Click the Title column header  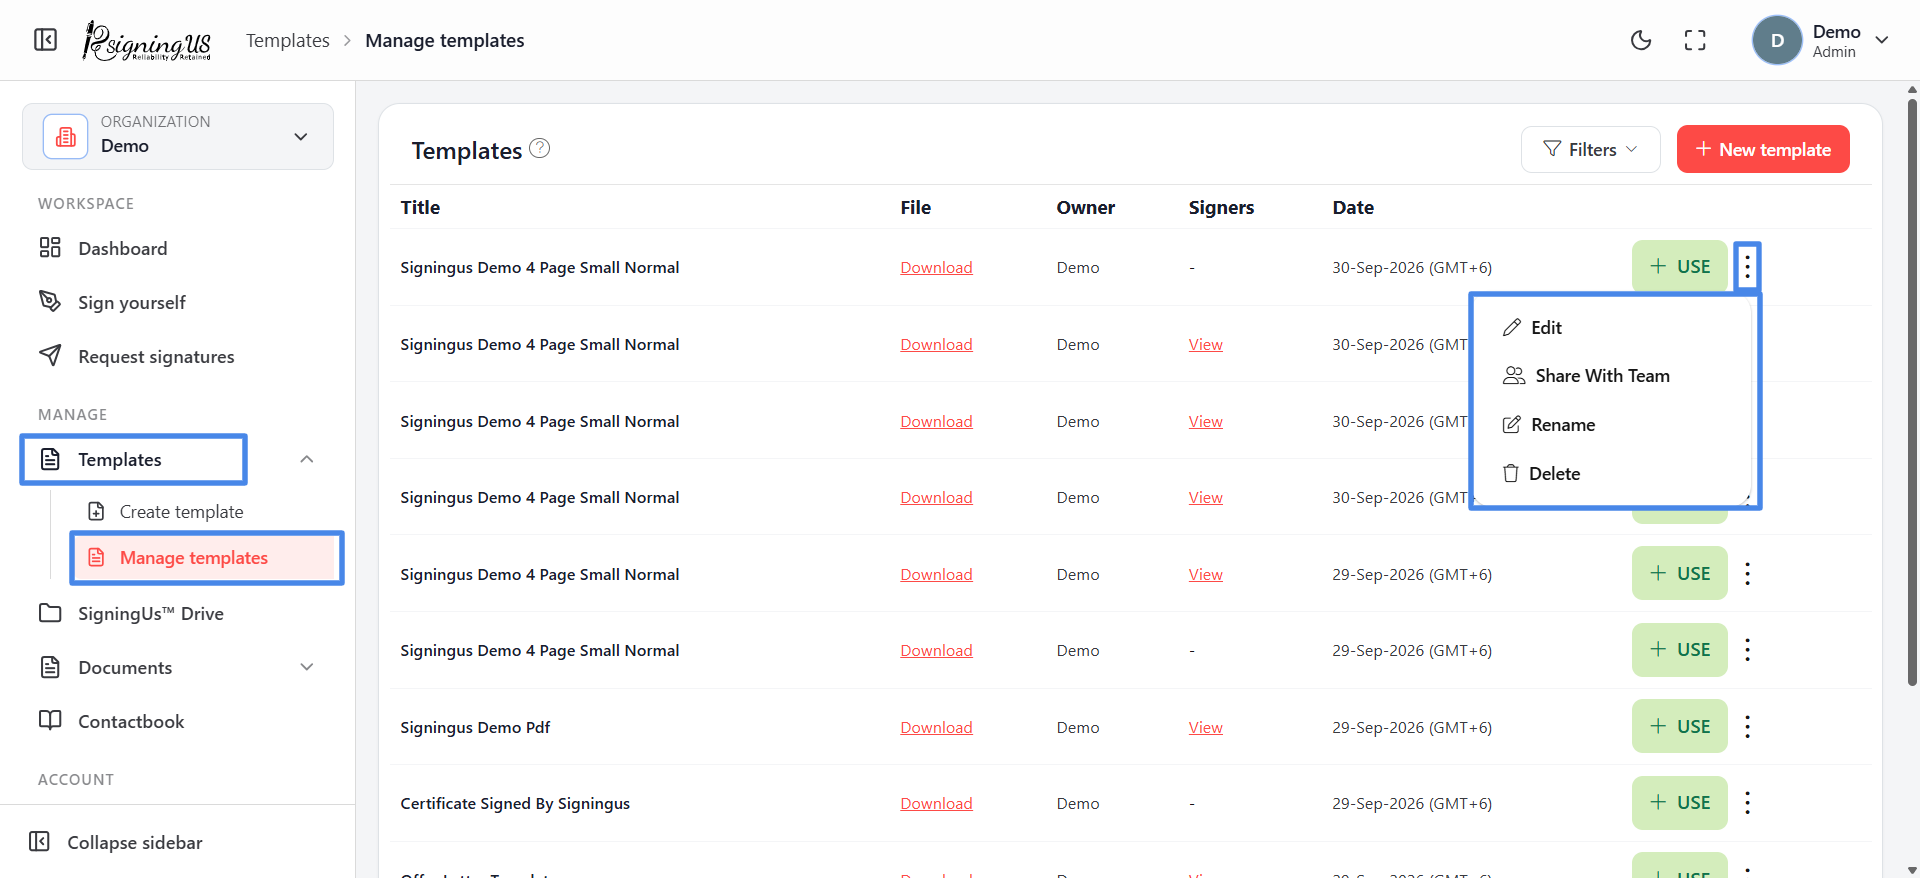(x=420, y=207)
